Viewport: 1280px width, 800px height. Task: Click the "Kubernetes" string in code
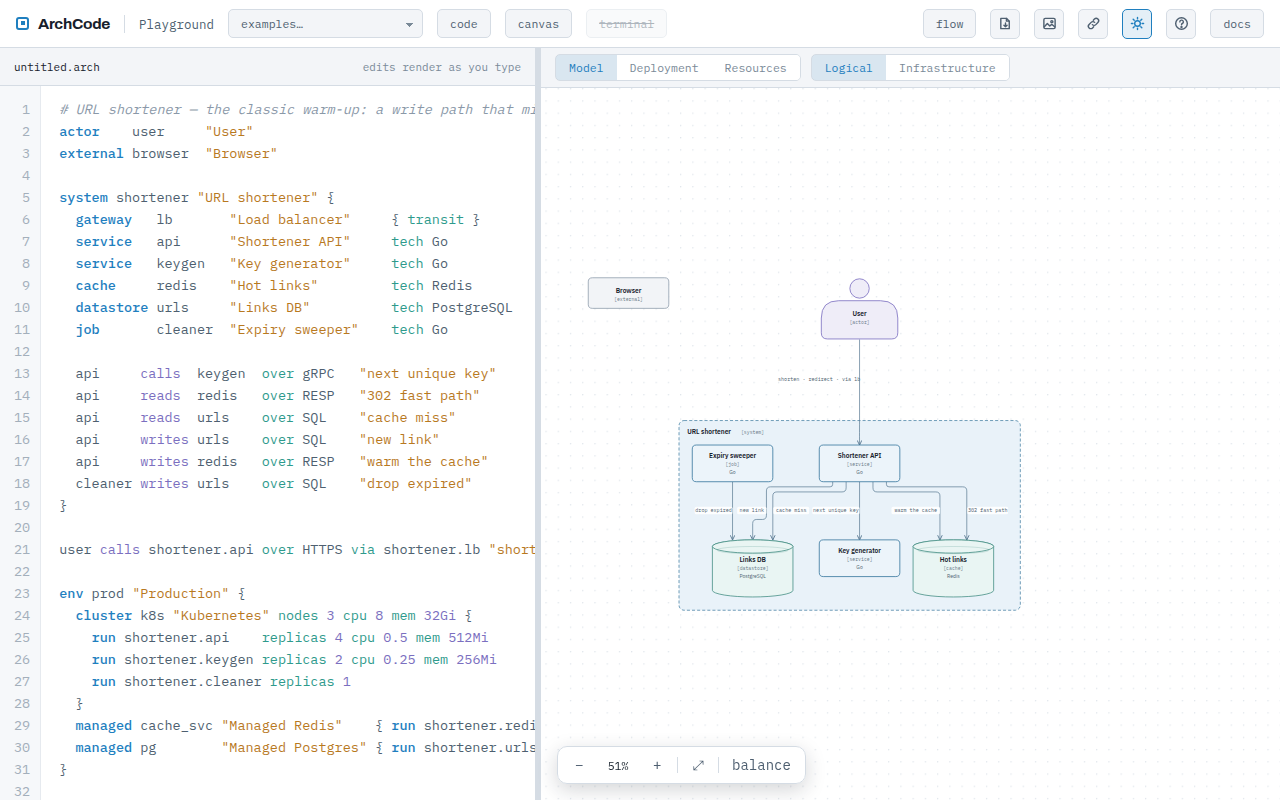(x=222, y=616)
